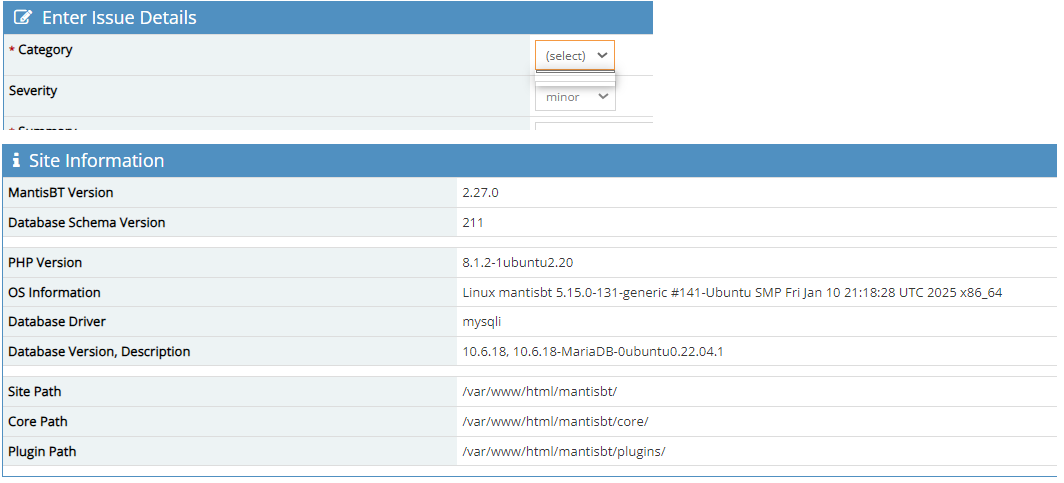Select the schema version value 211
This screenshot has width=1064, height=483.
472,223
